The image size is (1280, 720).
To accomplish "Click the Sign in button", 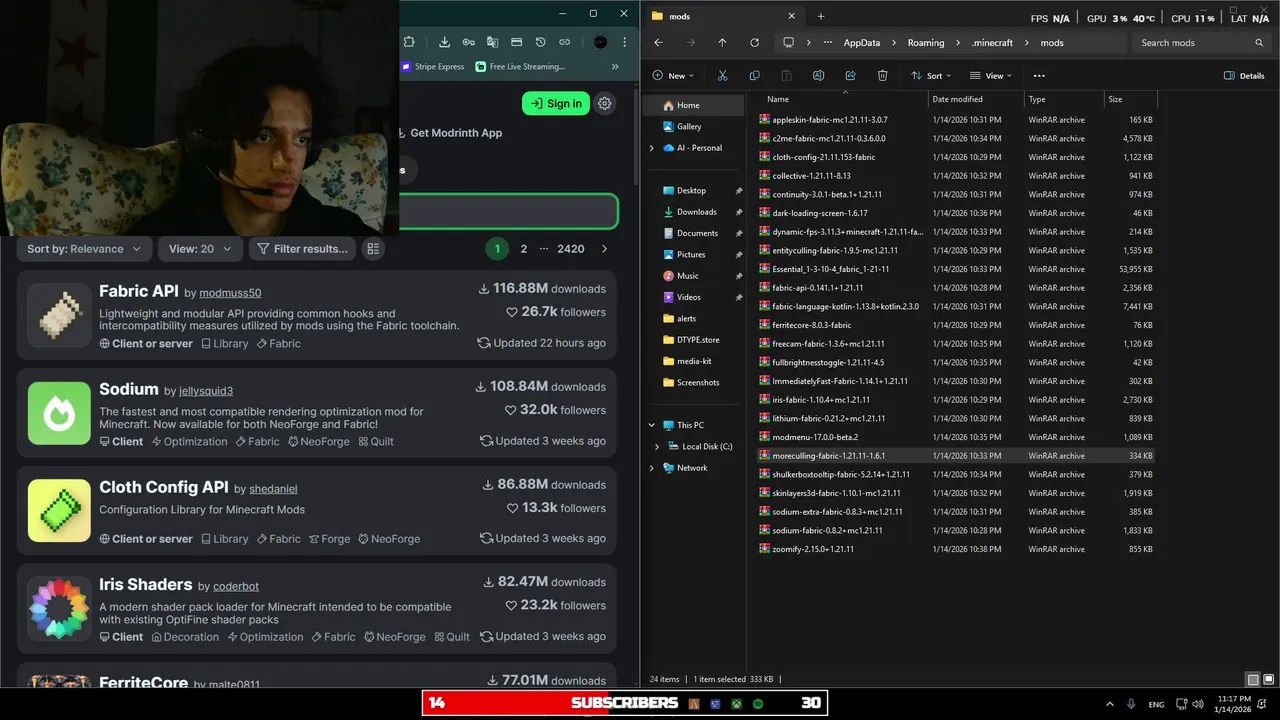I will pyautogui.click(x=556, y=103).
